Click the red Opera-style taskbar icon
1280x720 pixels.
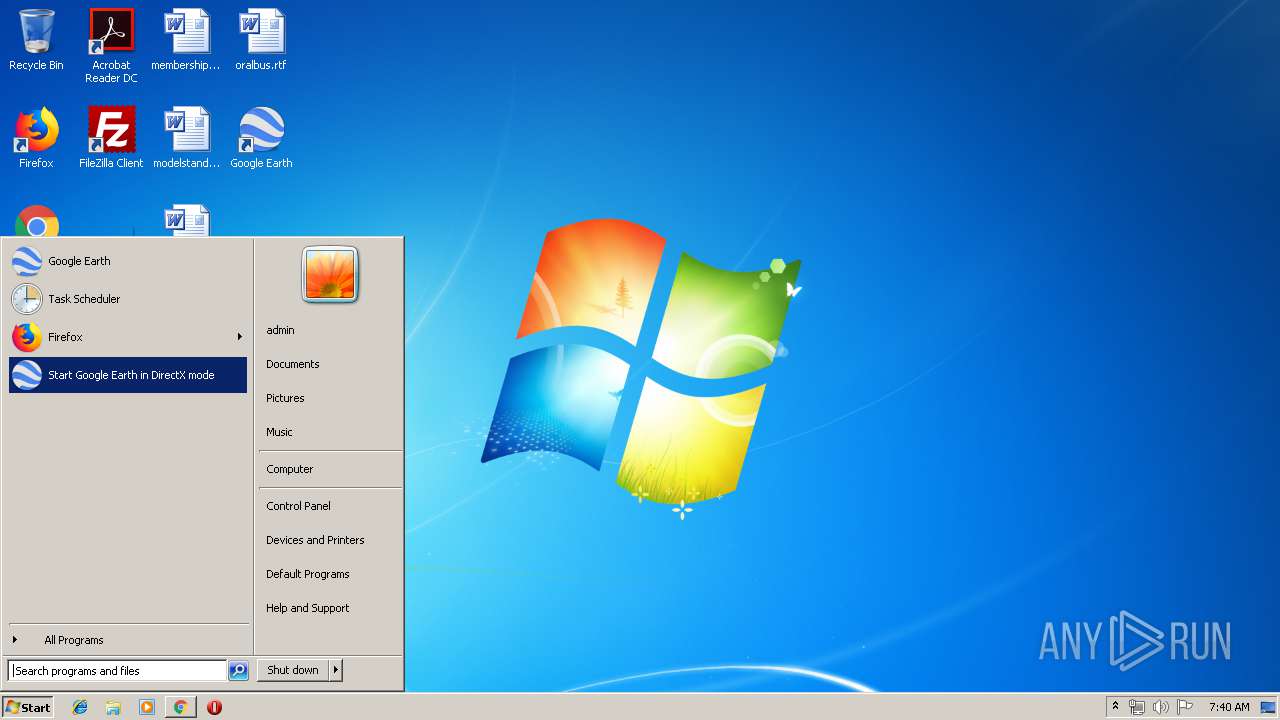[214, 707]
